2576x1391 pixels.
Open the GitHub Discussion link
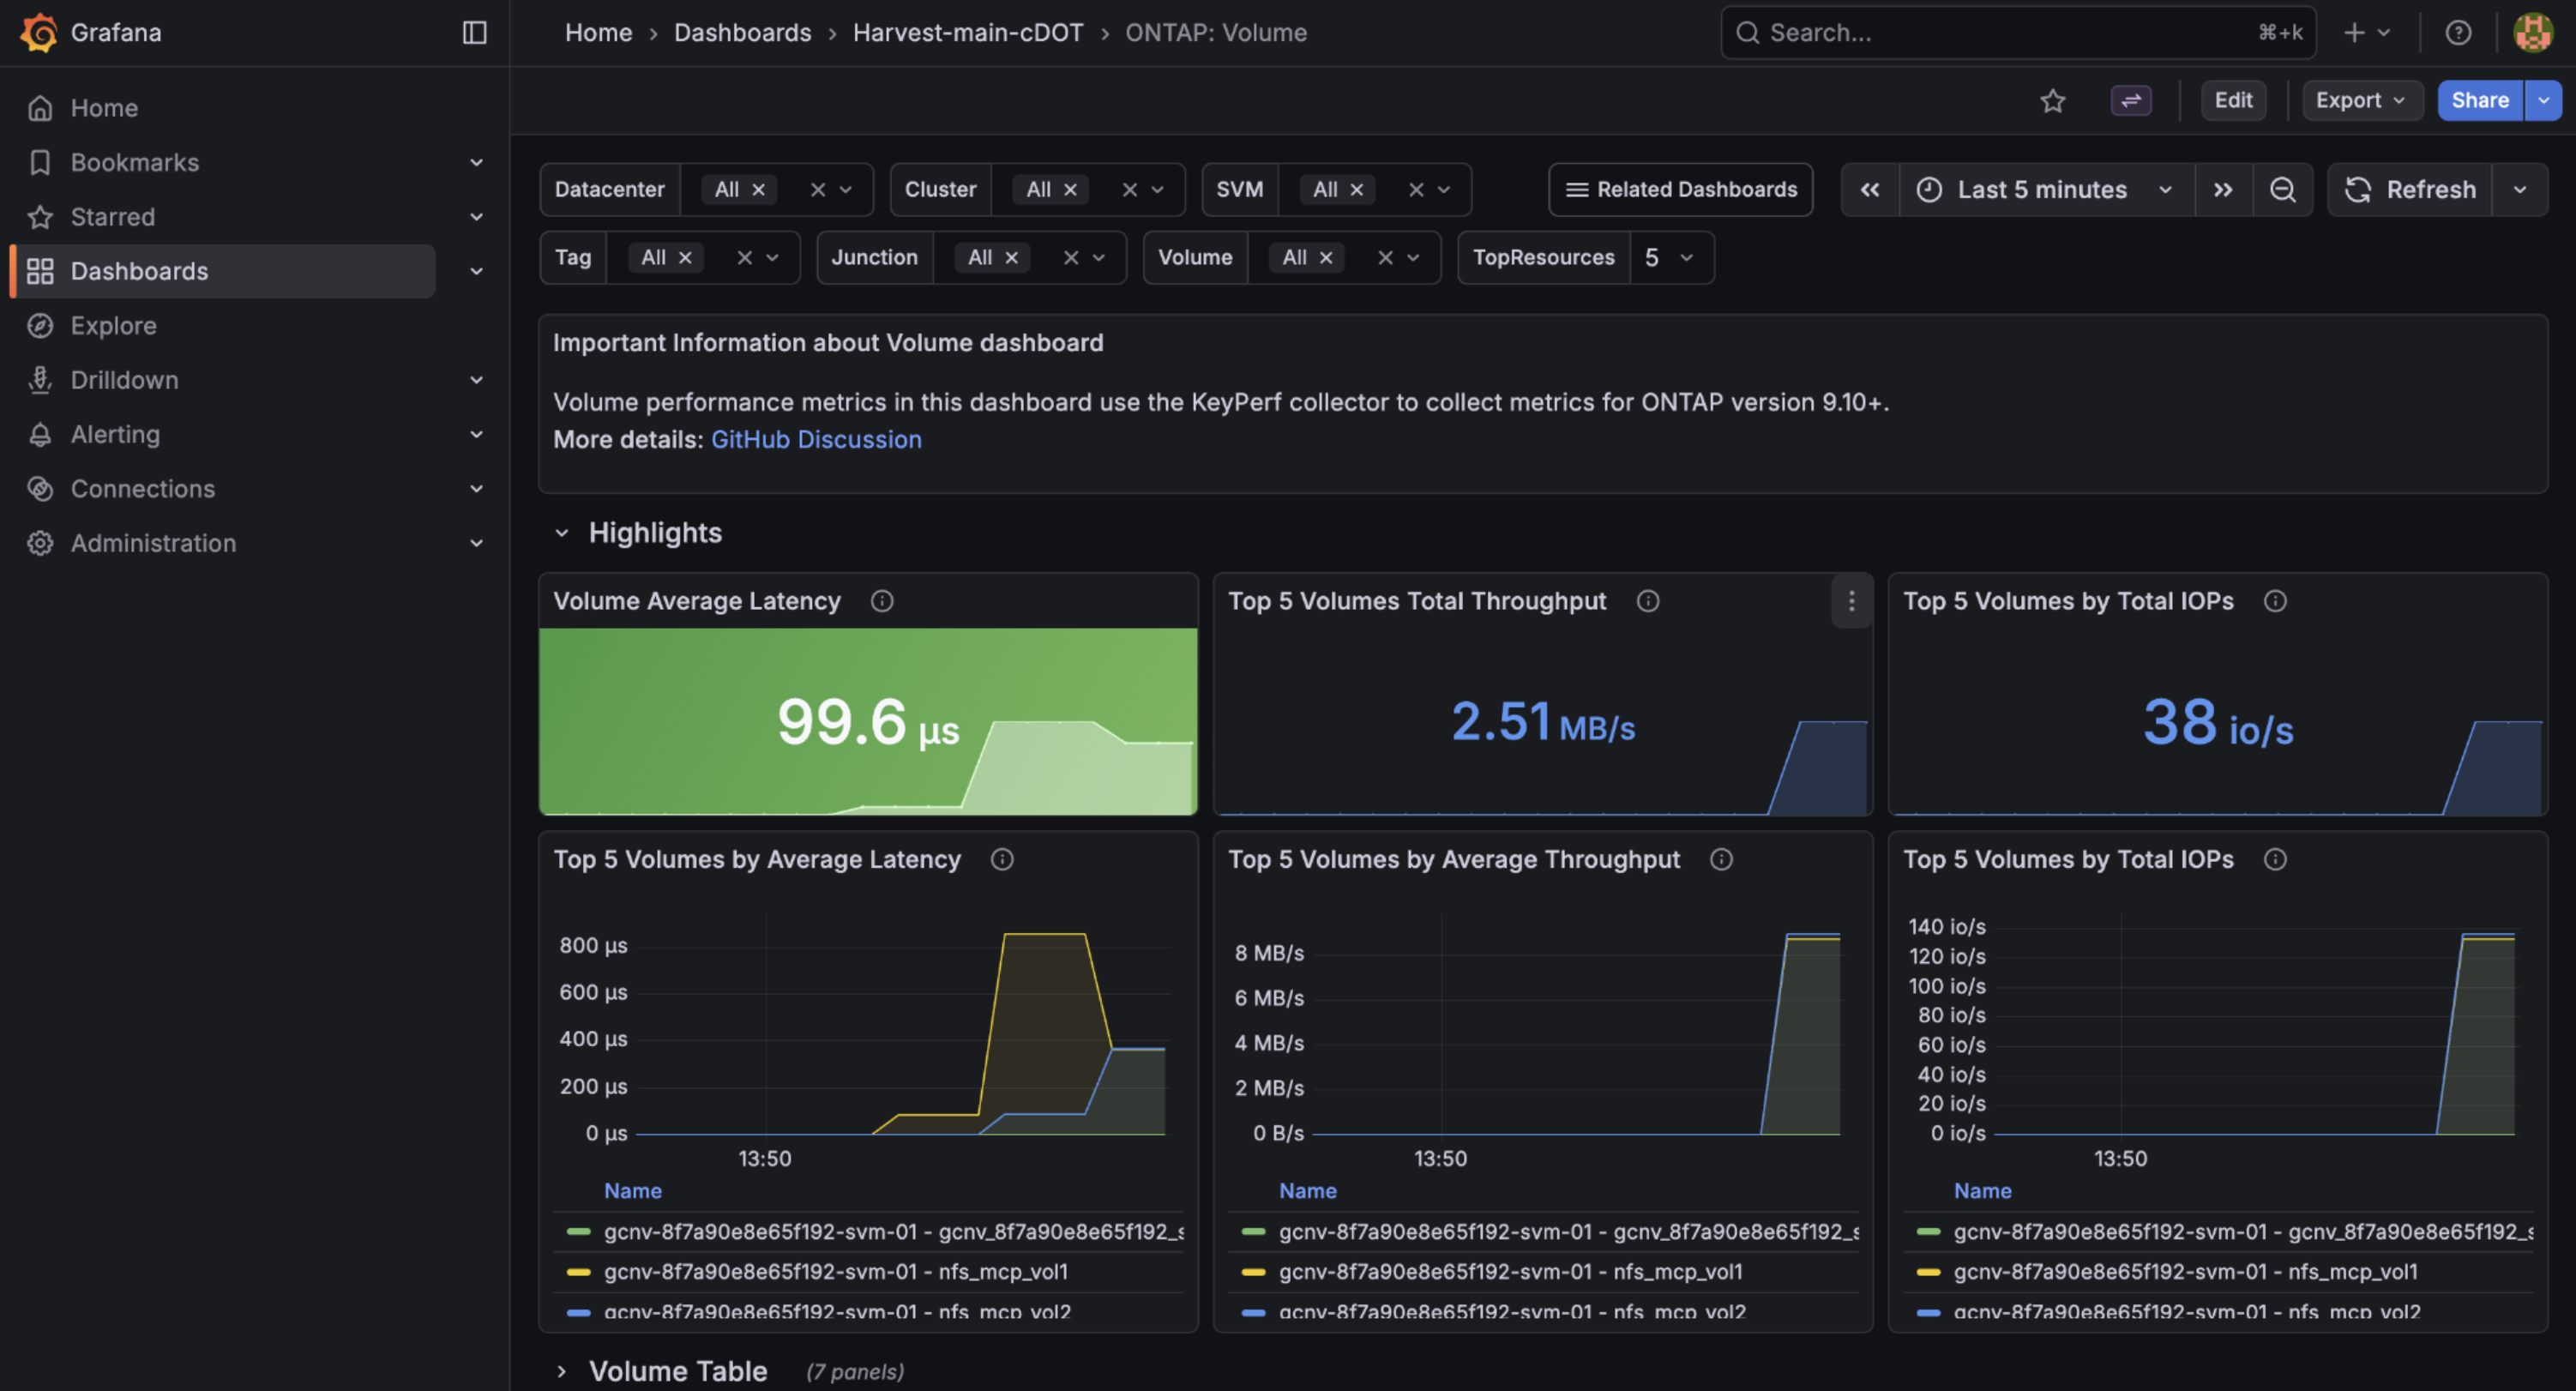point(816,439)
